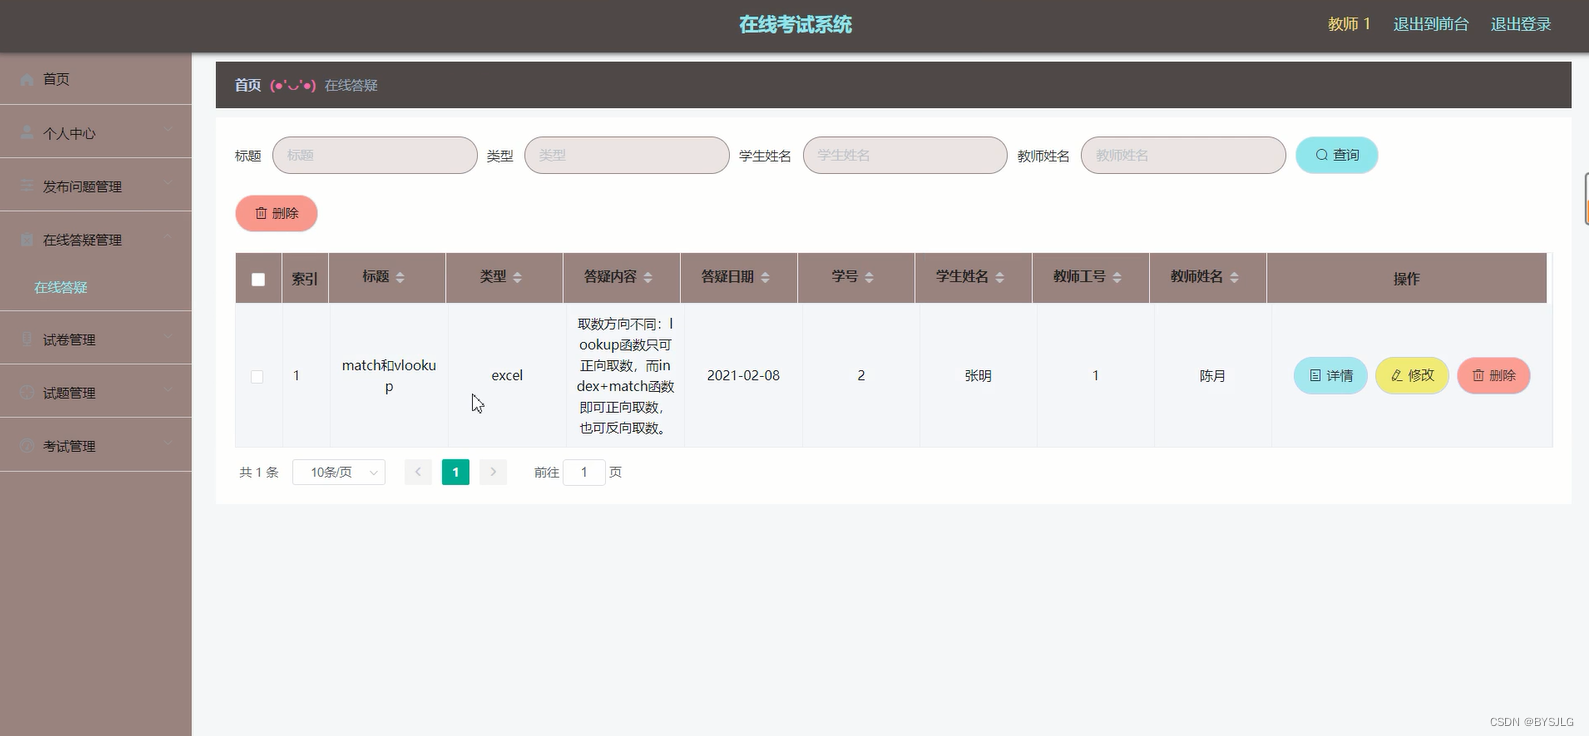The width and height of the screenshot is (1589, 736).
Task: Click the icon beside 在线答疑管理
Action: [27, 239]
